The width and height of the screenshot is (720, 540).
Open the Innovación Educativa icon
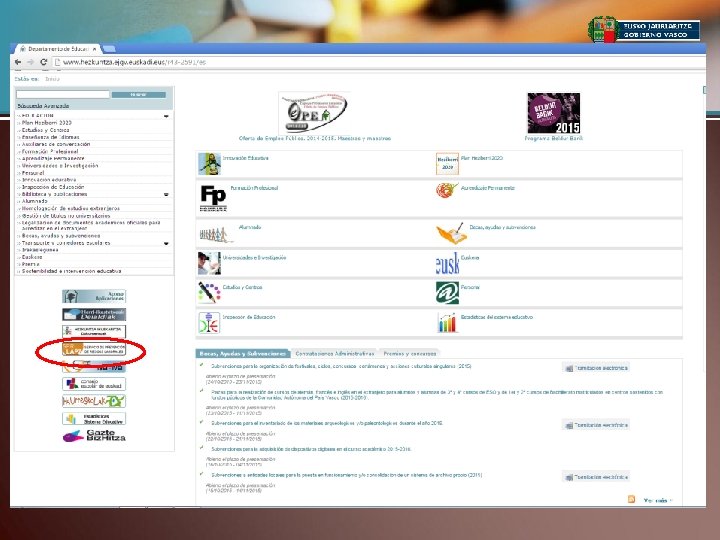(x=209, y=164)
